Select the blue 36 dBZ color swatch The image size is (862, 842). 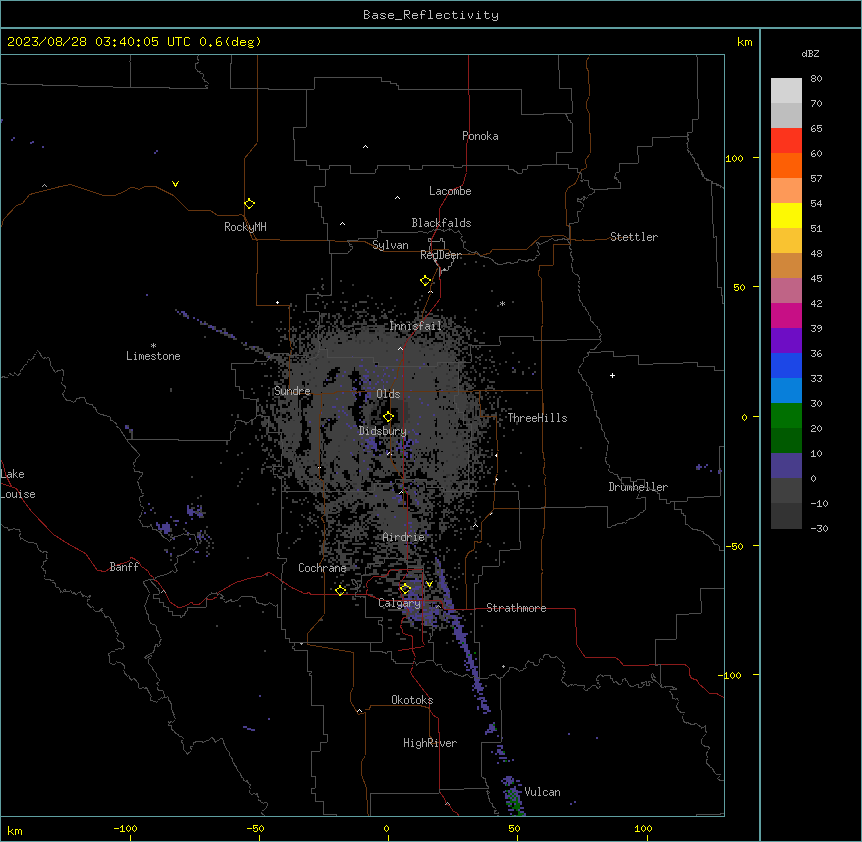(x=786, y=365)
